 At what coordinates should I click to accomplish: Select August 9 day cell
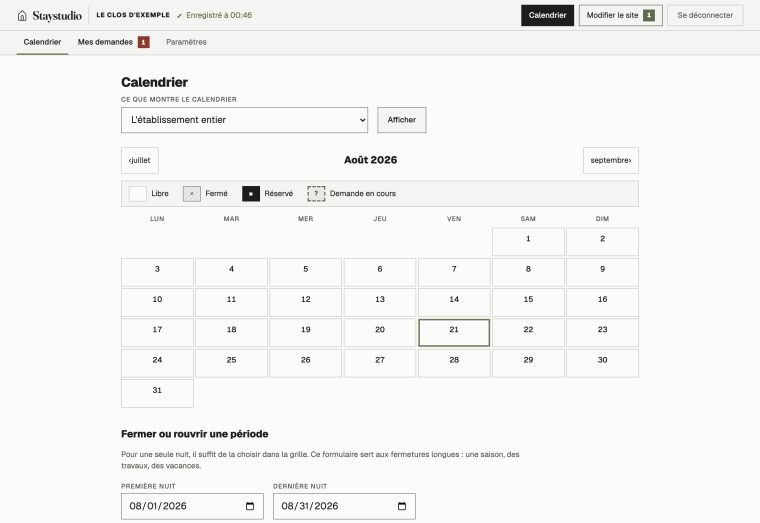pos(602,272)
